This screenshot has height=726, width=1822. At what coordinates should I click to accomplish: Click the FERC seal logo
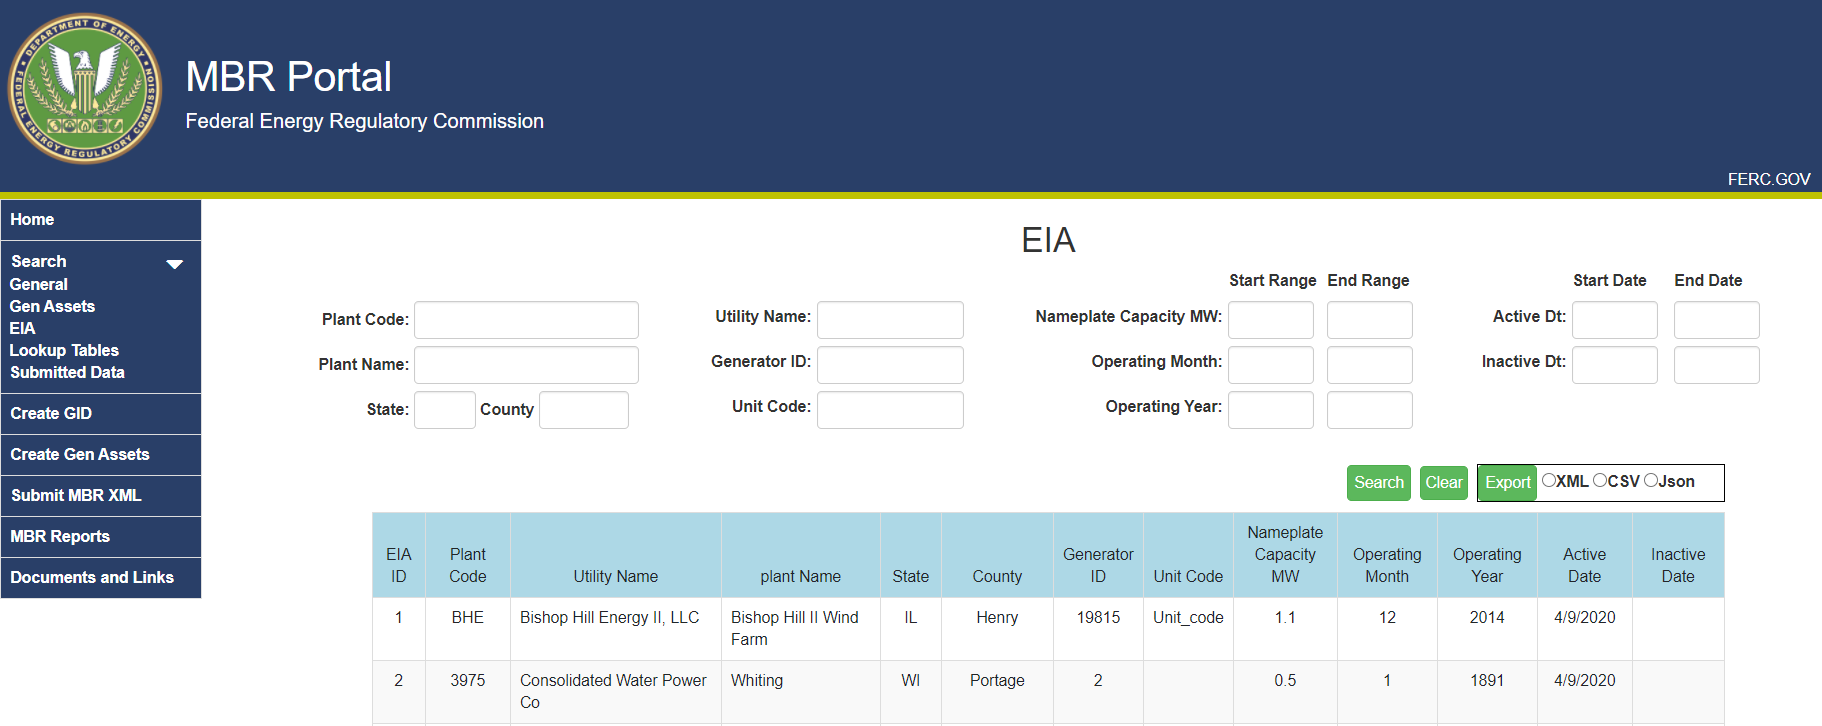pos(85,88)
